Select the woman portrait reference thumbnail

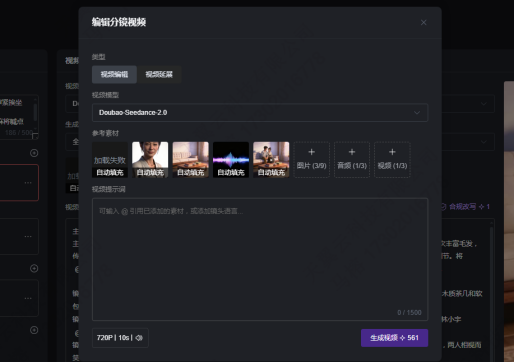(x=150, y=160)
